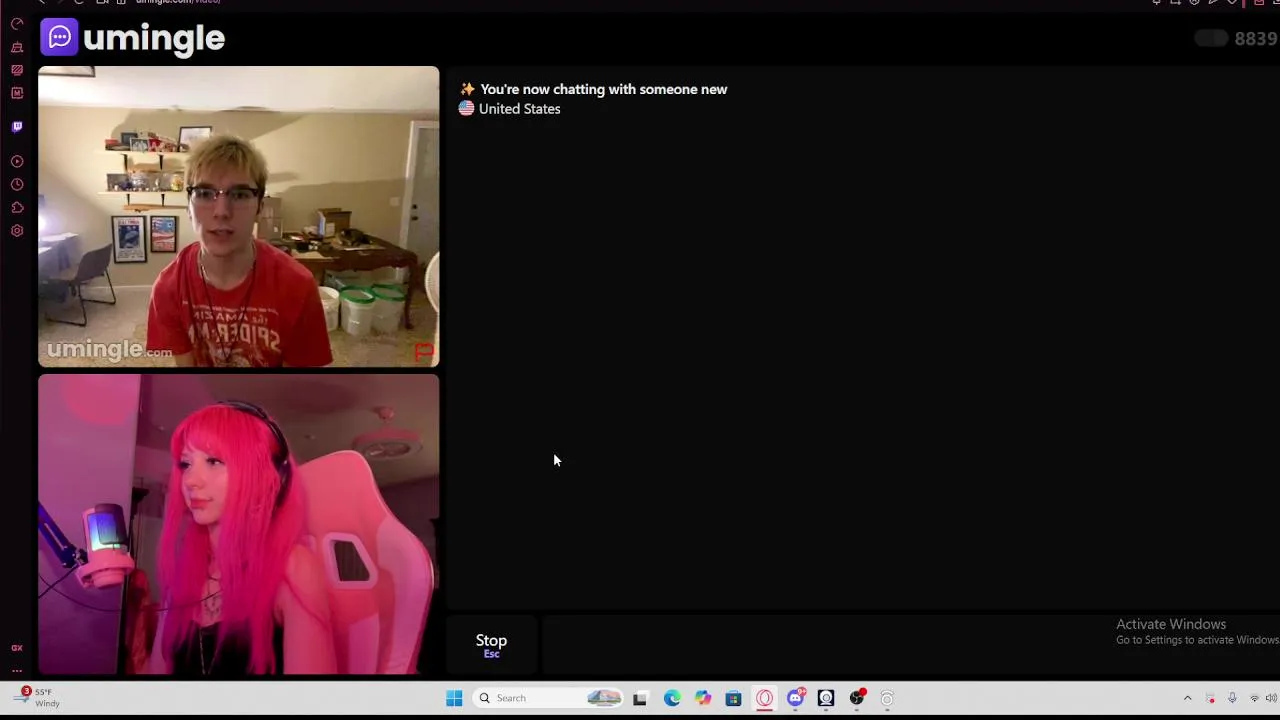Viewport: 1280px width, 720px height.
Task: Open the Twitch panel in the sidebar
Action: (x=17, y=127)
